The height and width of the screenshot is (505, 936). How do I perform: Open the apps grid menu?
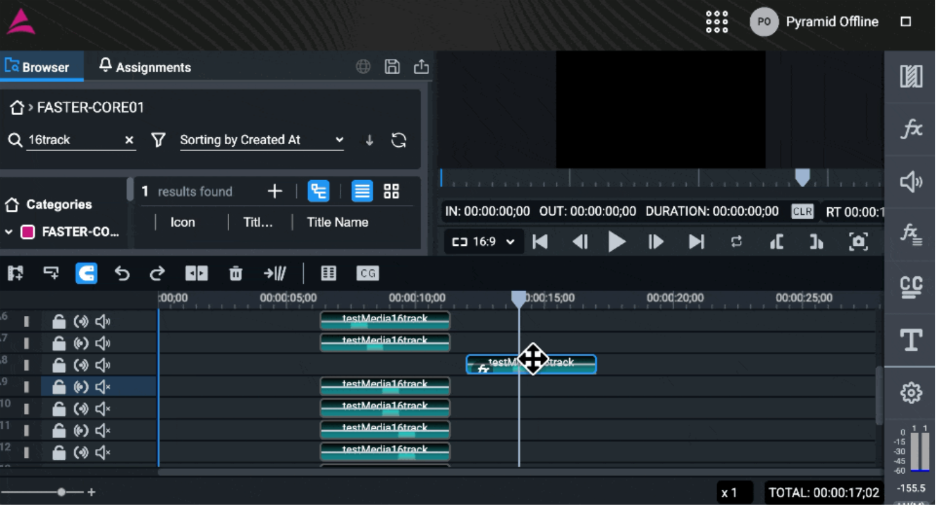coord(716,22)
